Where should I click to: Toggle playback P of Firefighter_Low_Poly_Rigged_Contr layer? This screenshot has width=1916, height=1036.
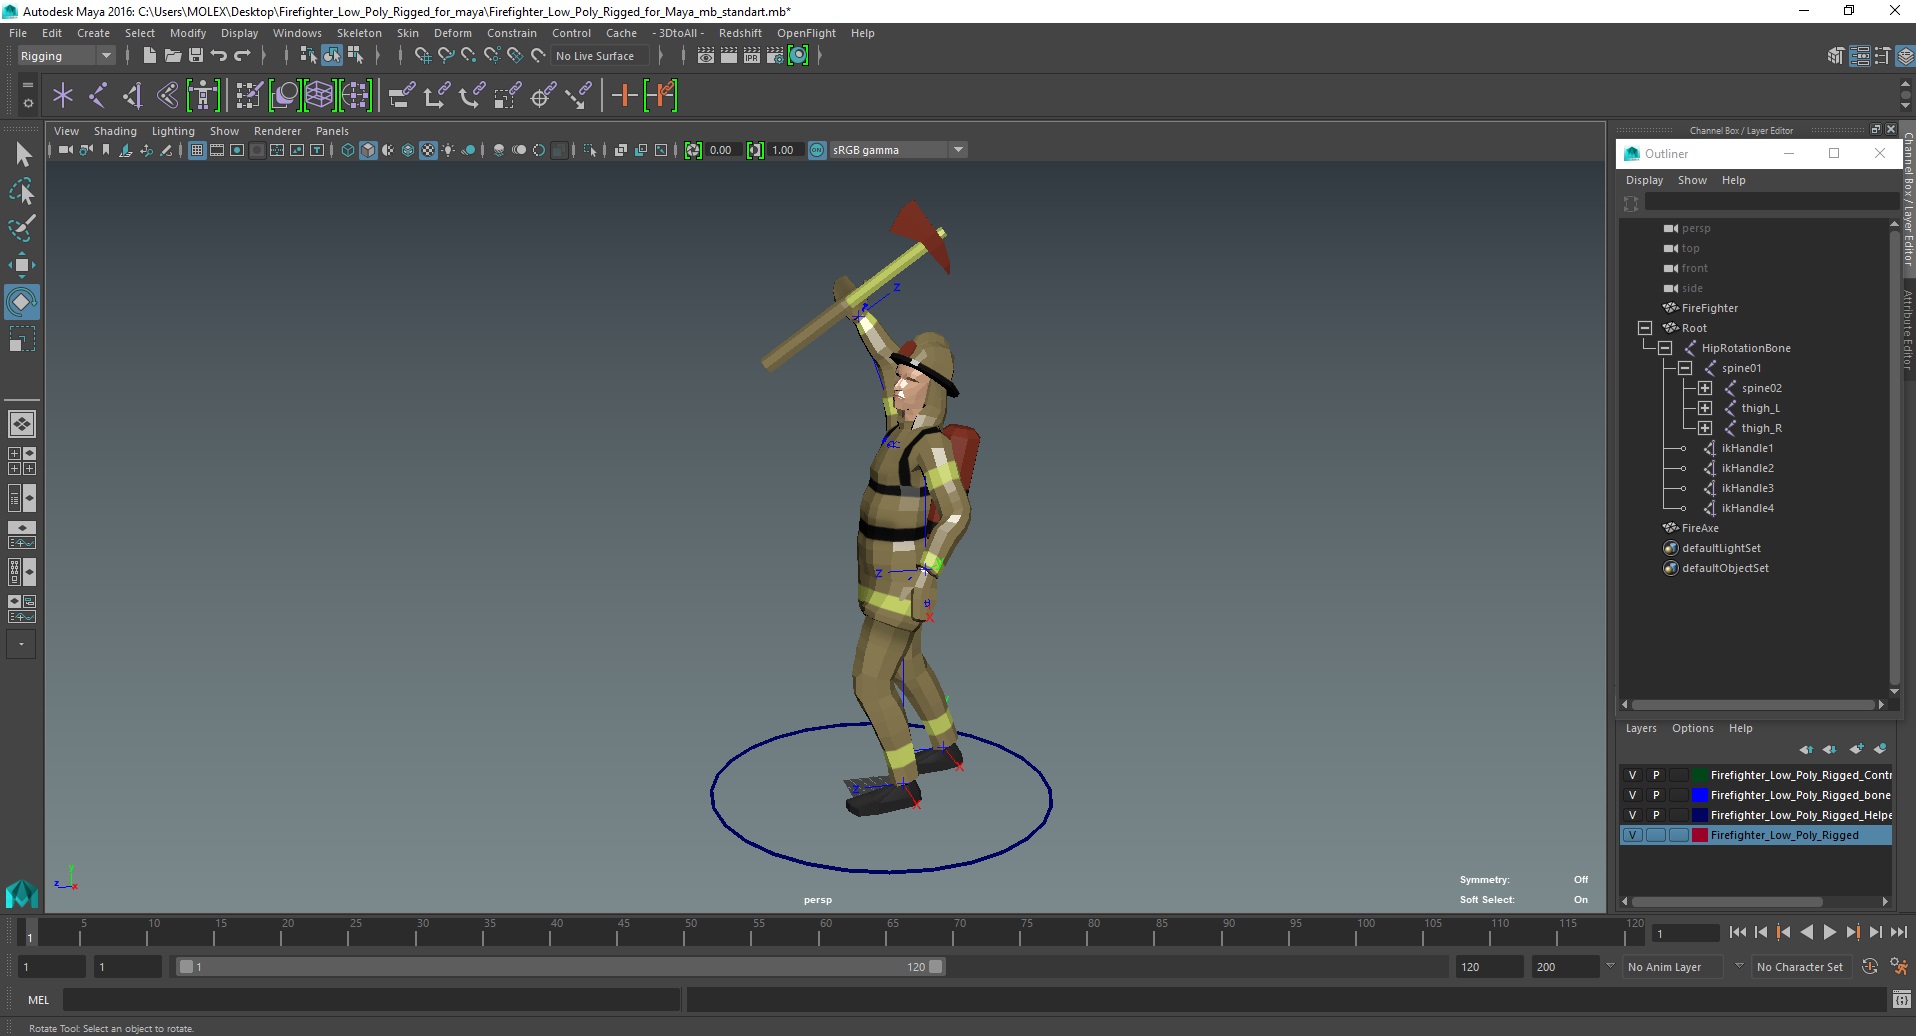point(1656,775)
